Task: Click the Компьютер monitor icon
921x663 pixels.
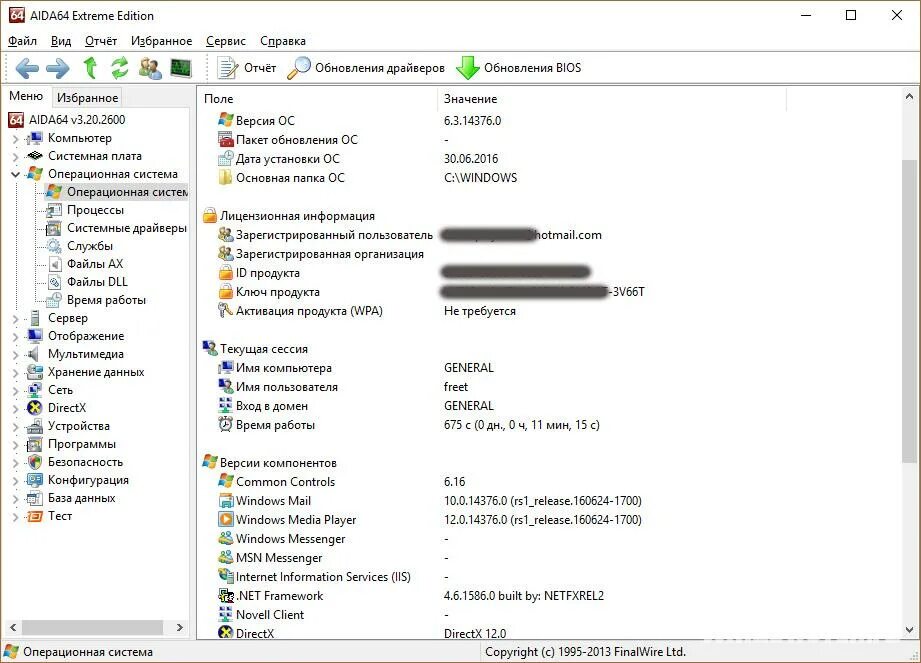Action: pos(35,138)
